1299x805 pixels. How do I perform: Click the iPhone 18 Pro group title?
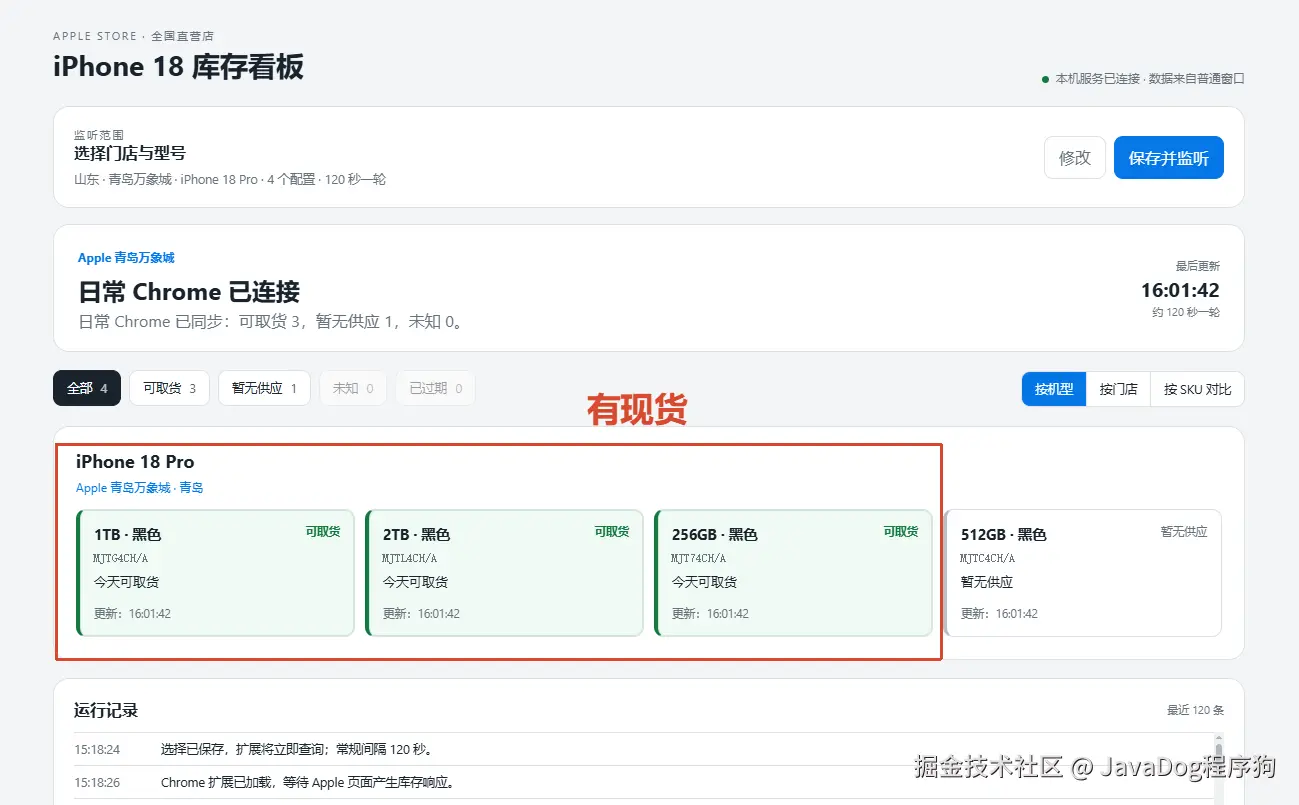(135, 462)
